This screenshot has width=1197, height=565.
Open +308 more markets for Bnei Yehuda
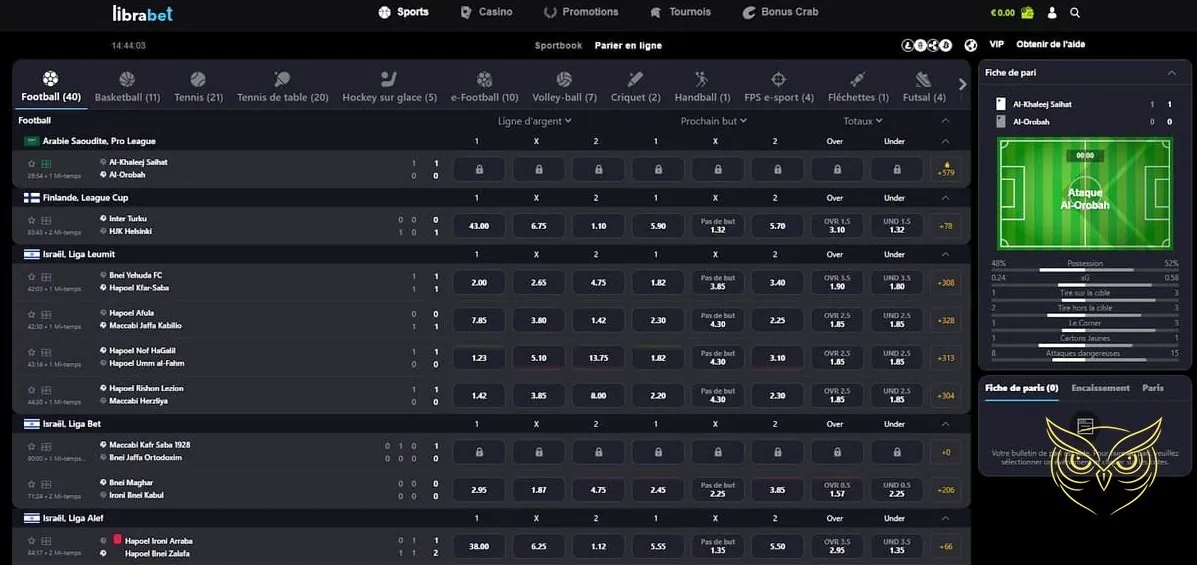pos(945,283)
